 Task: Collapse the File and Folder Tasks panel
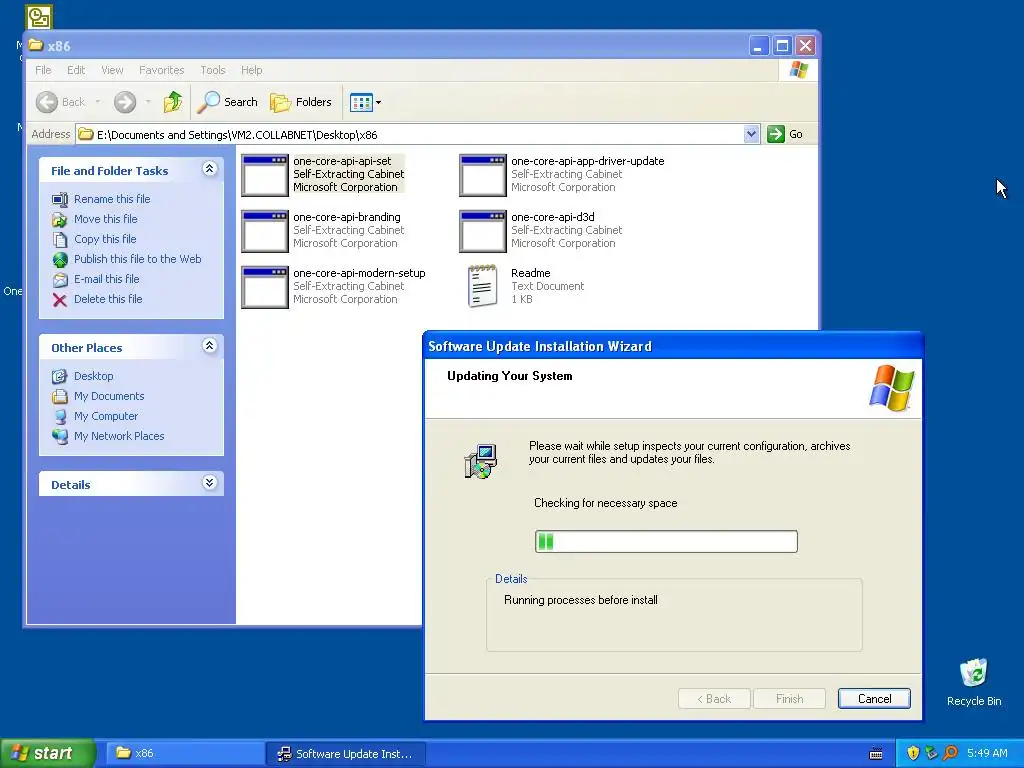(209, 169)
